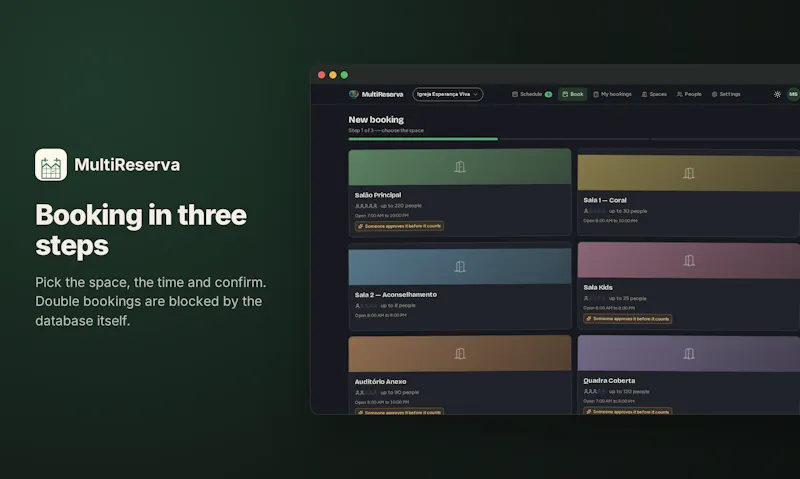
Task: Select the Salão Principal green banner
Action: pyautogui.click(x=460, y=167)
